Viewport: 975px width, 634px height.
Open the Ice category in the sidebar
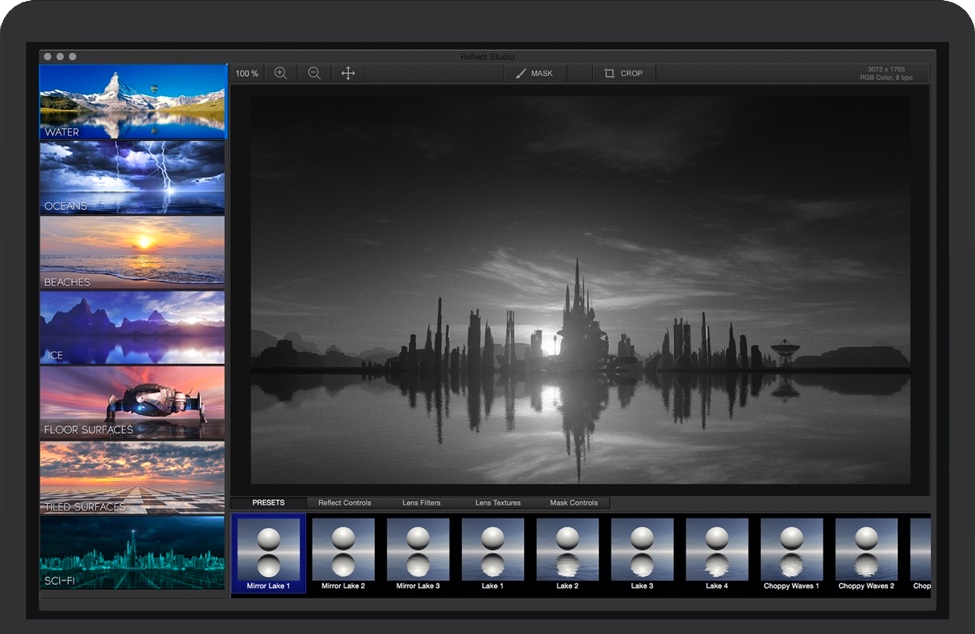point(132,326)
